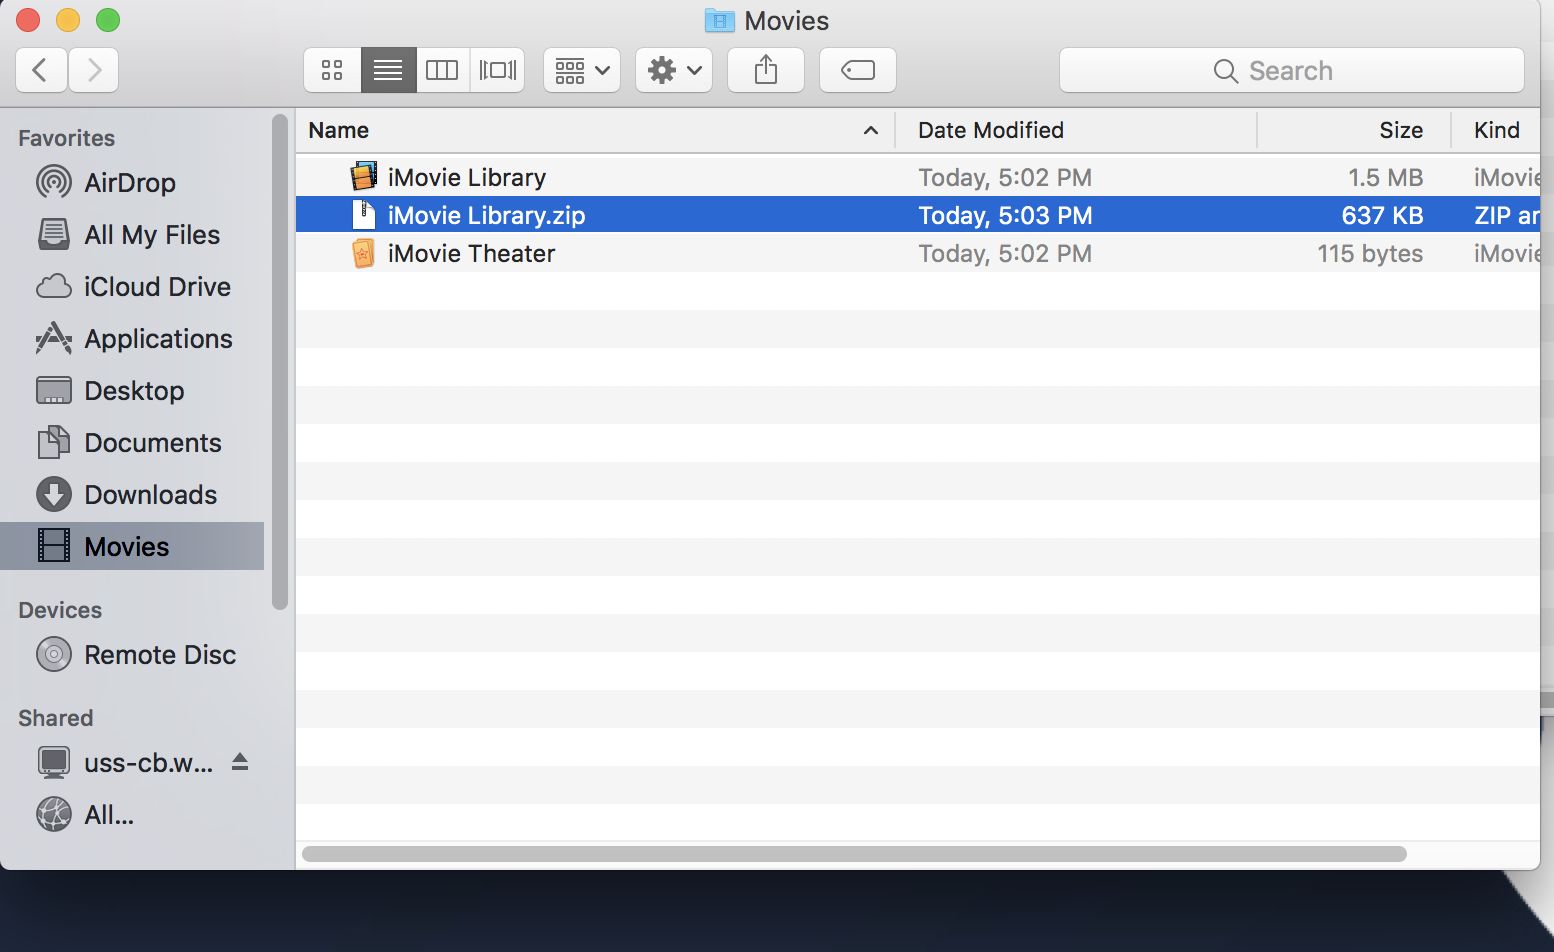Toggle sort direction arrow in Name header
Viewport: 1554px width, 952px height.
click(x=871, y=131)
